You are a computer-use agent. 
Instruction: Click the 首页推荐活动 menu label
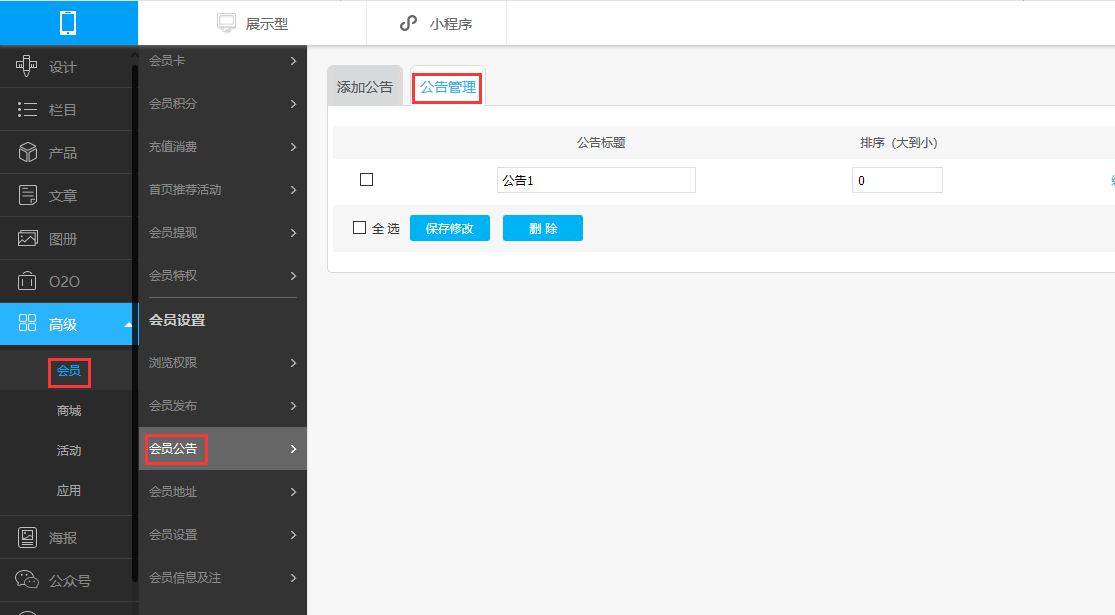(x=185, y=190)
